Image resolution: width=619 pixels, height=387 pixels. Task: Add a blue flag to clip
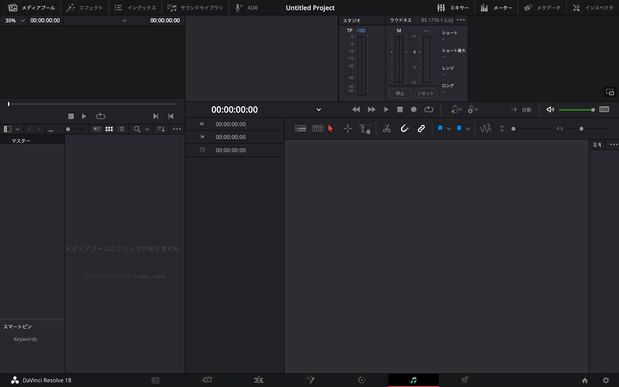[x=440, y=128]
